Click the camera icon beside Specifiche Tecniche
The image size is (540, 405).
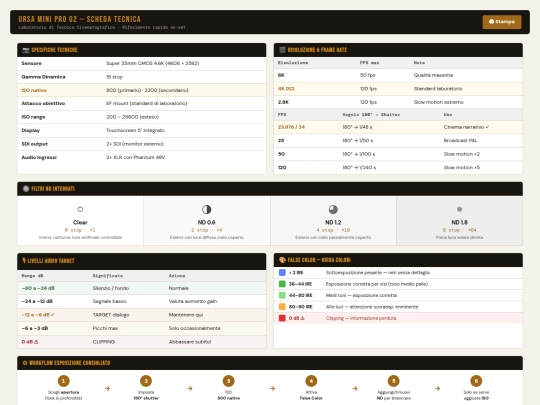[x=26, y=50]
